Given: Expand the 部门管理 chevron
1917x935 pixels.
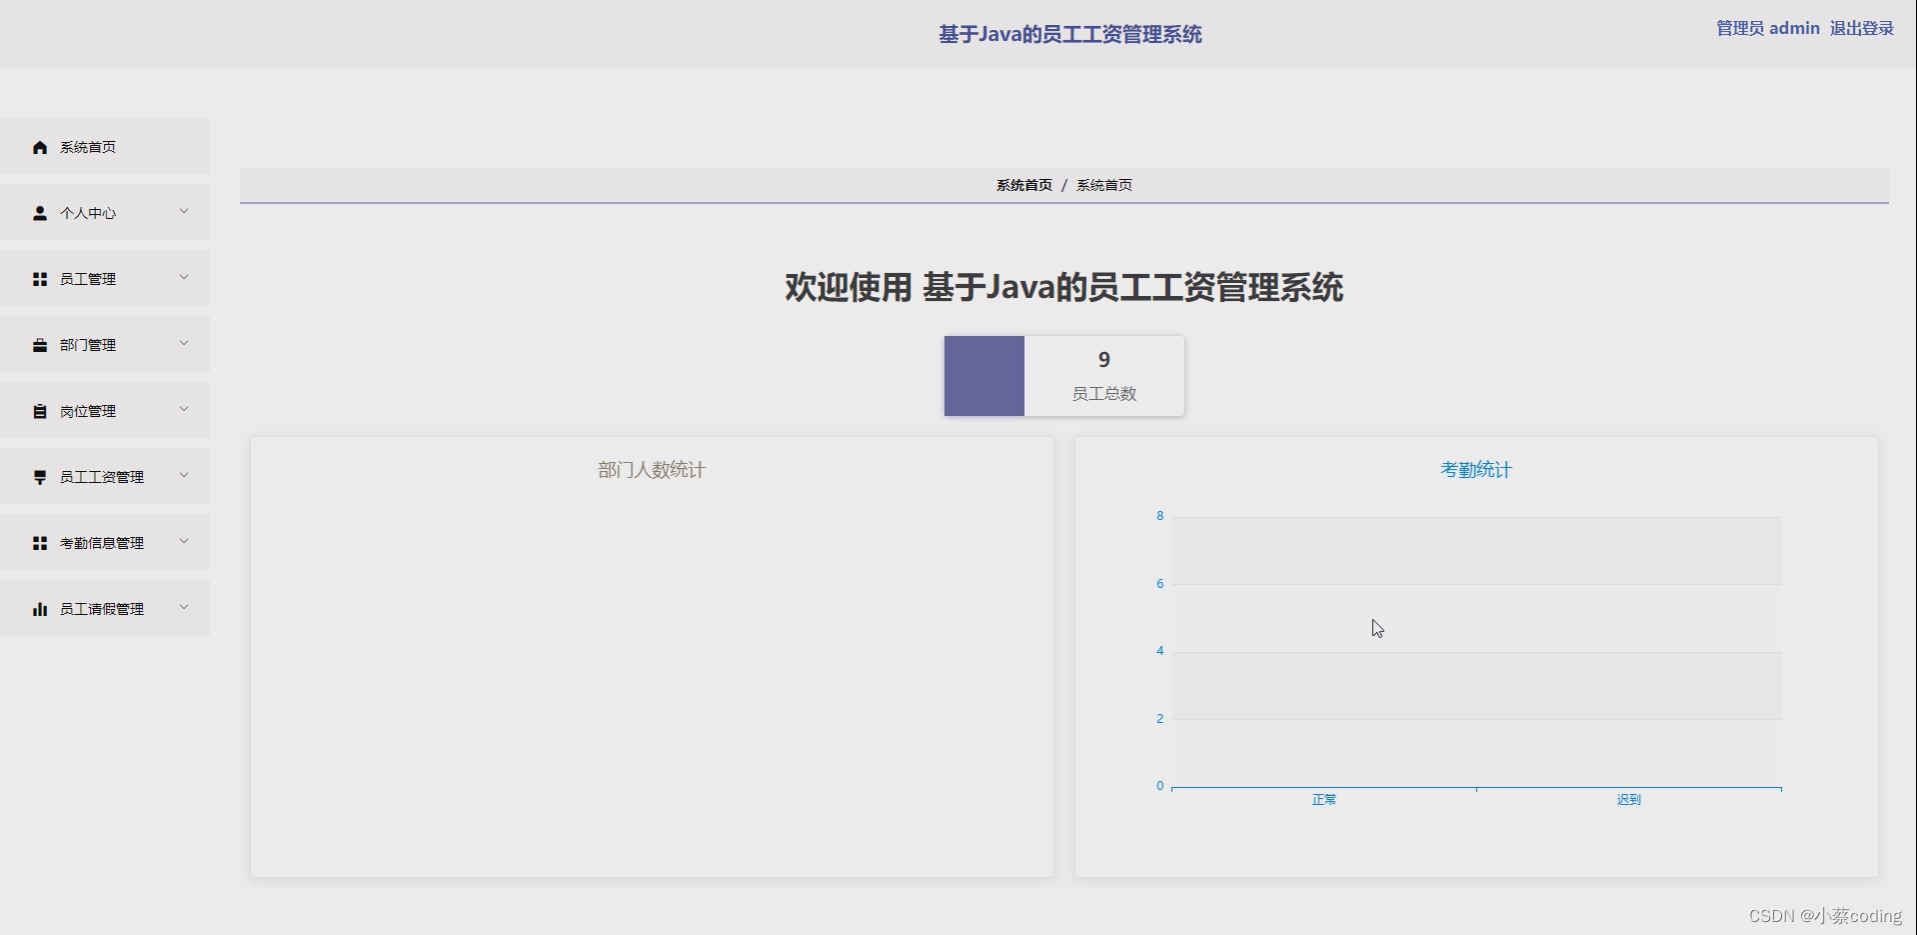Looking at the screenshot, I should pos(184,343).
